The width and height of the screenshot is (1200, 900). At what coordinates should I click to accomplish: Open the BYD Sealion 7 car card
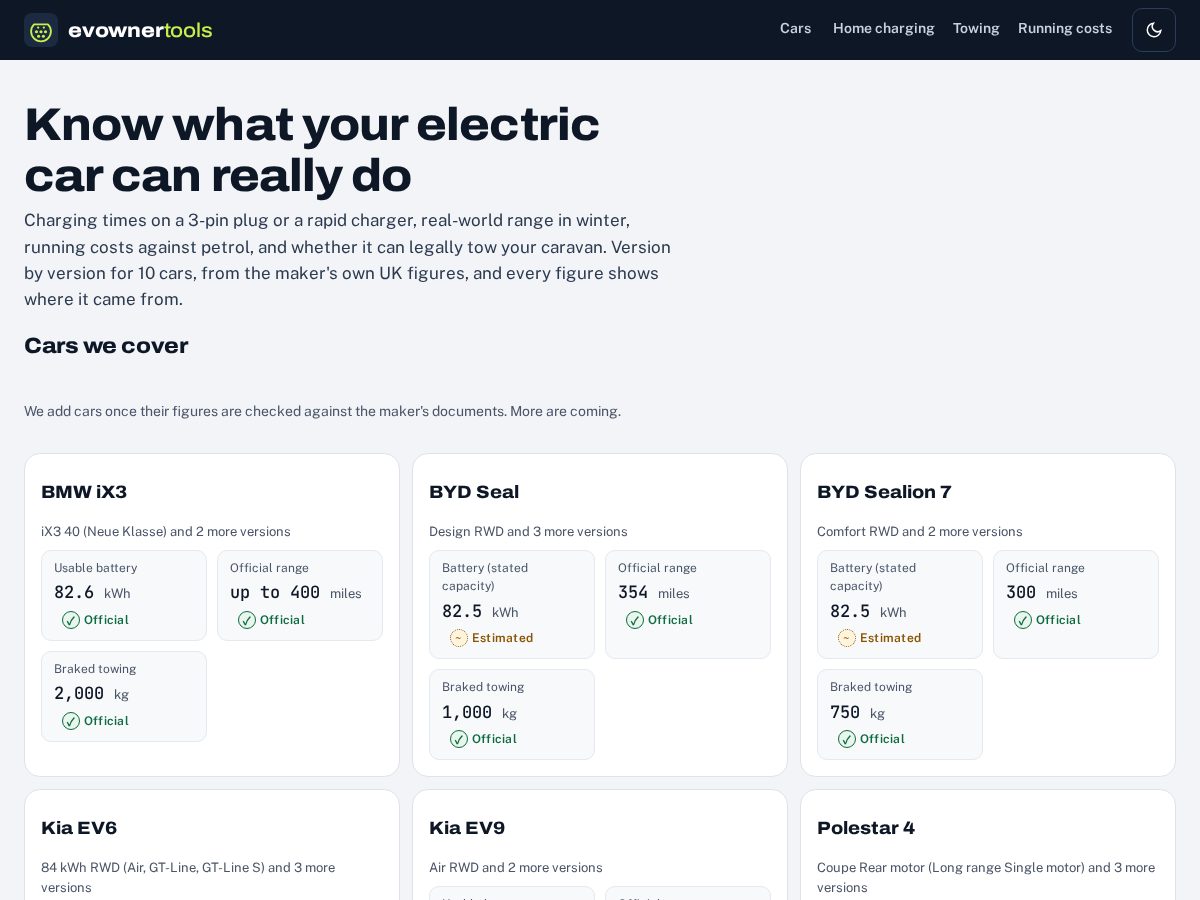(x=988, y=615)
